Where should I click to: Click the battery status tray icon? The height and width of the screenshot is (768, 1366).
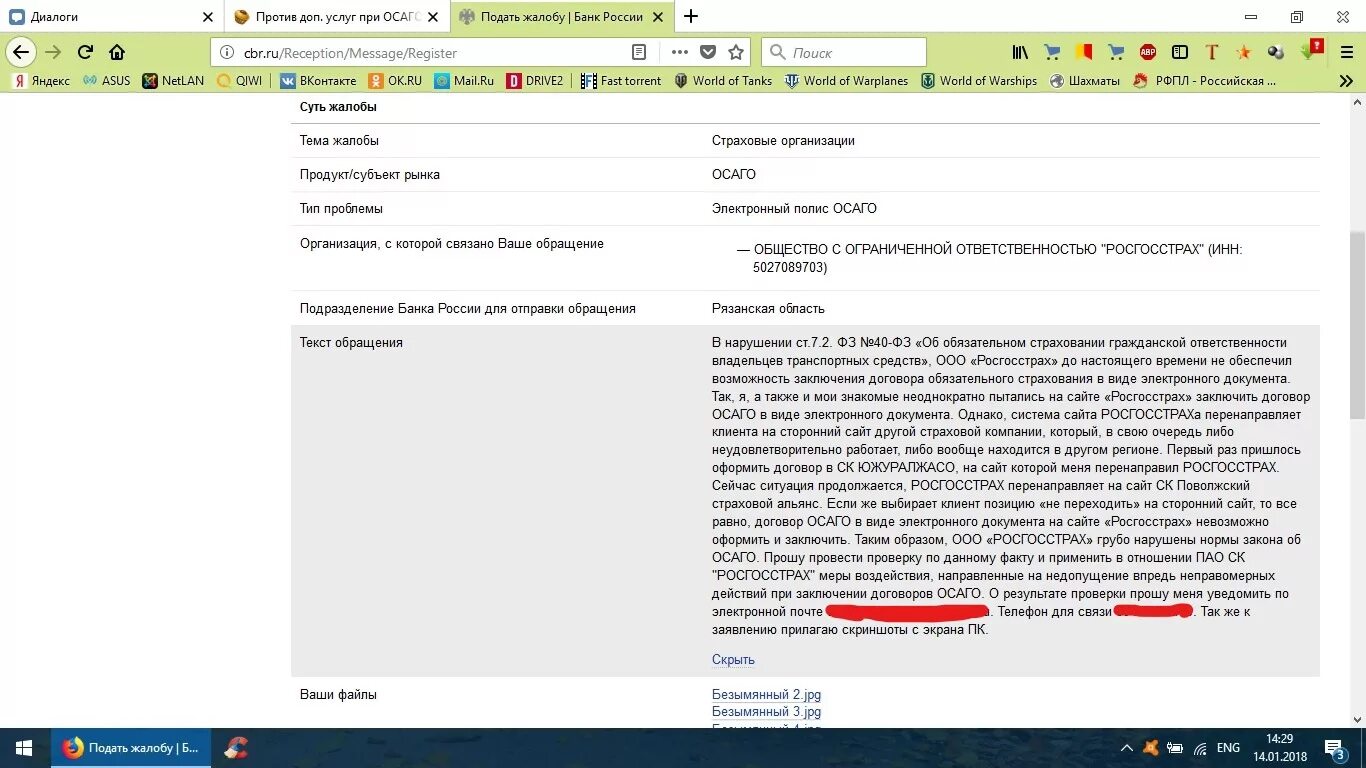point(1175,748)
